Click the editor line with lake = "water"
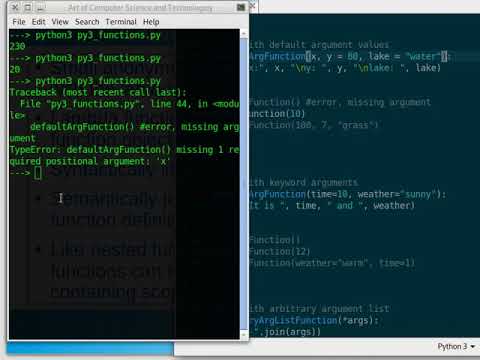480x360 pixels. (349, 56)
